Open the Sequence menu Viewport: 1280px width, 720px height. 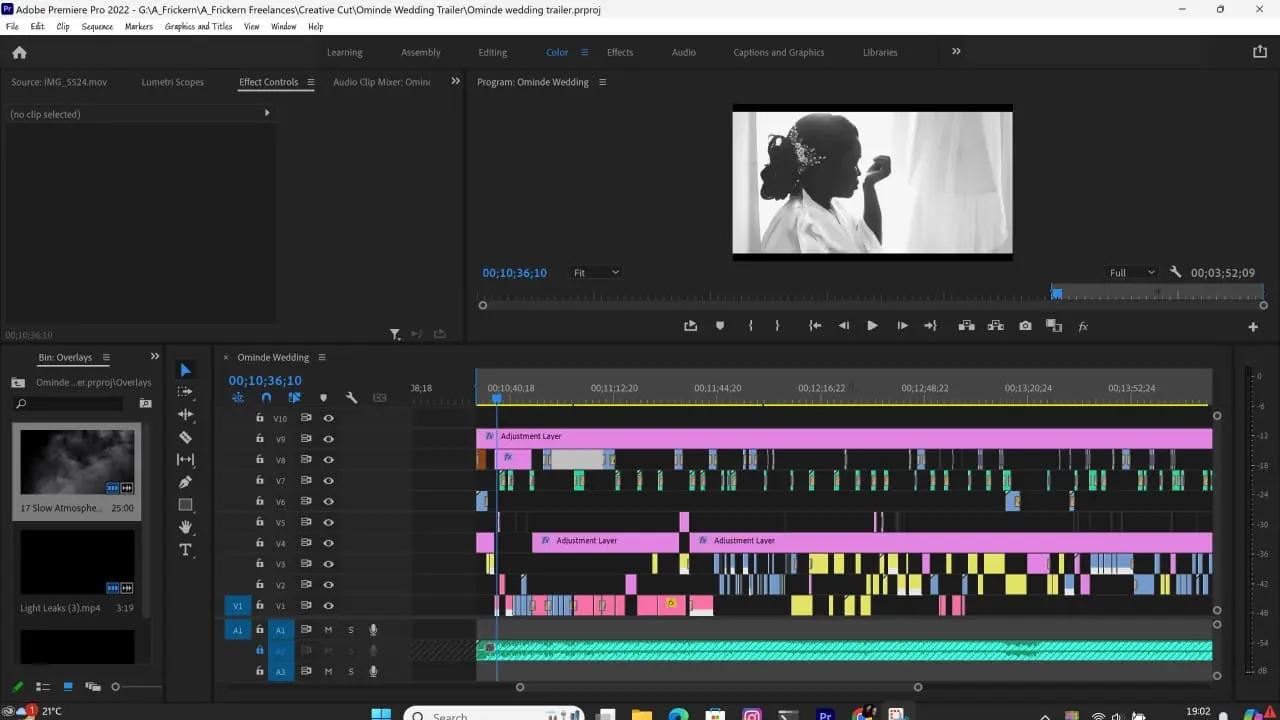(97, 26)
